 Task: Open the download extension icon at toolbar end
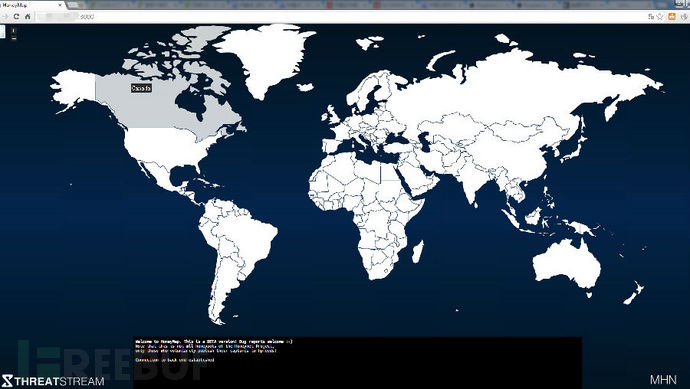click(x=683, y=16)
